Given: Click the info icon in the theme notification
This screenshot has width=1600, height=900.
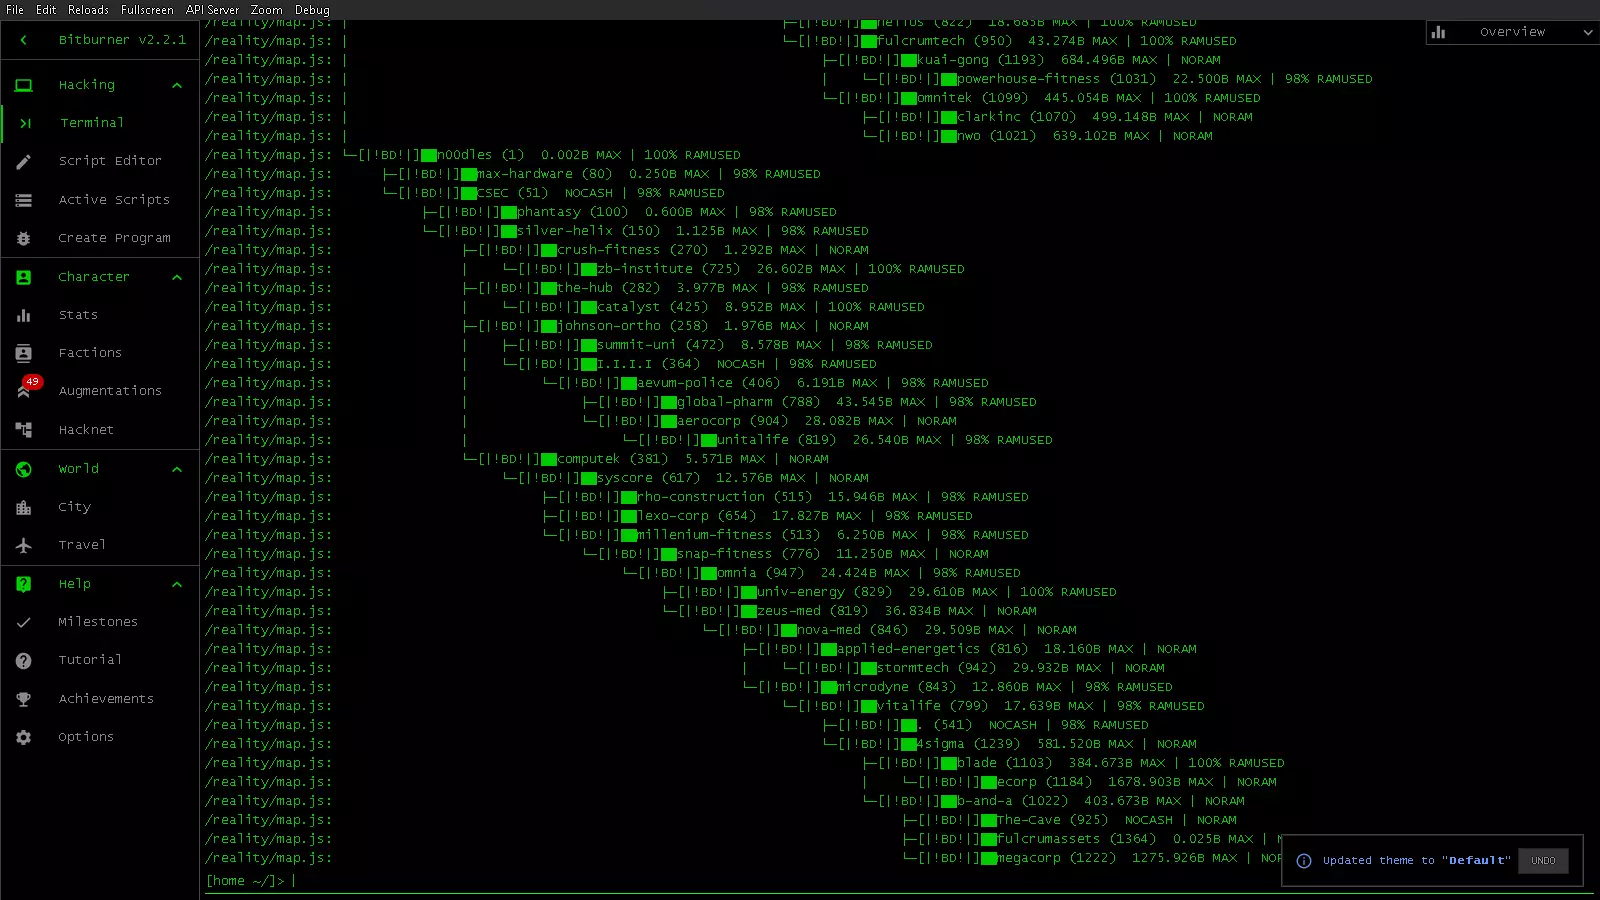Looking at the screenshot, I should [1304, 861].
